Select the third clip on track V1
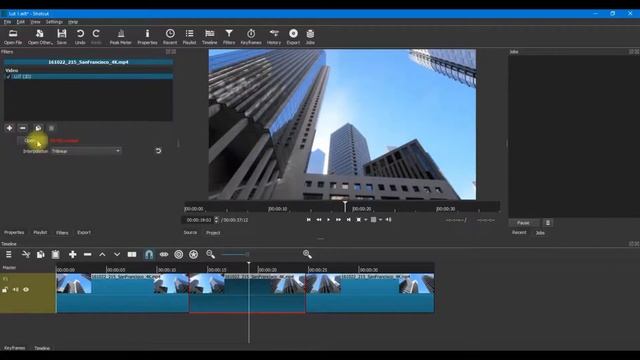 [370, 293]
